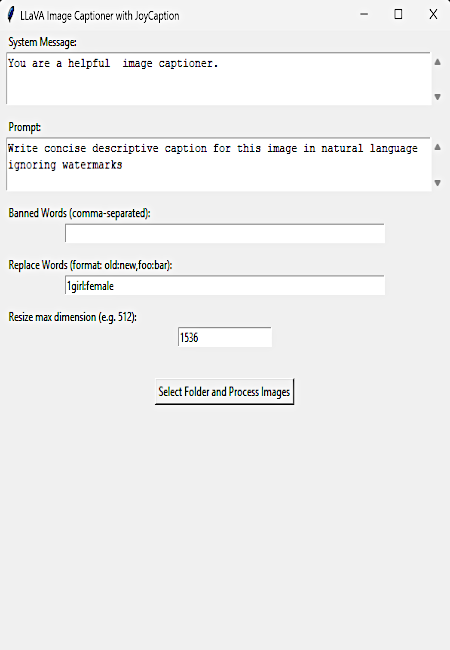The height and width of the screenshot is (650, 450).
Task: Click Prompt box scroll down arrow
Action: tap(437, 182)
